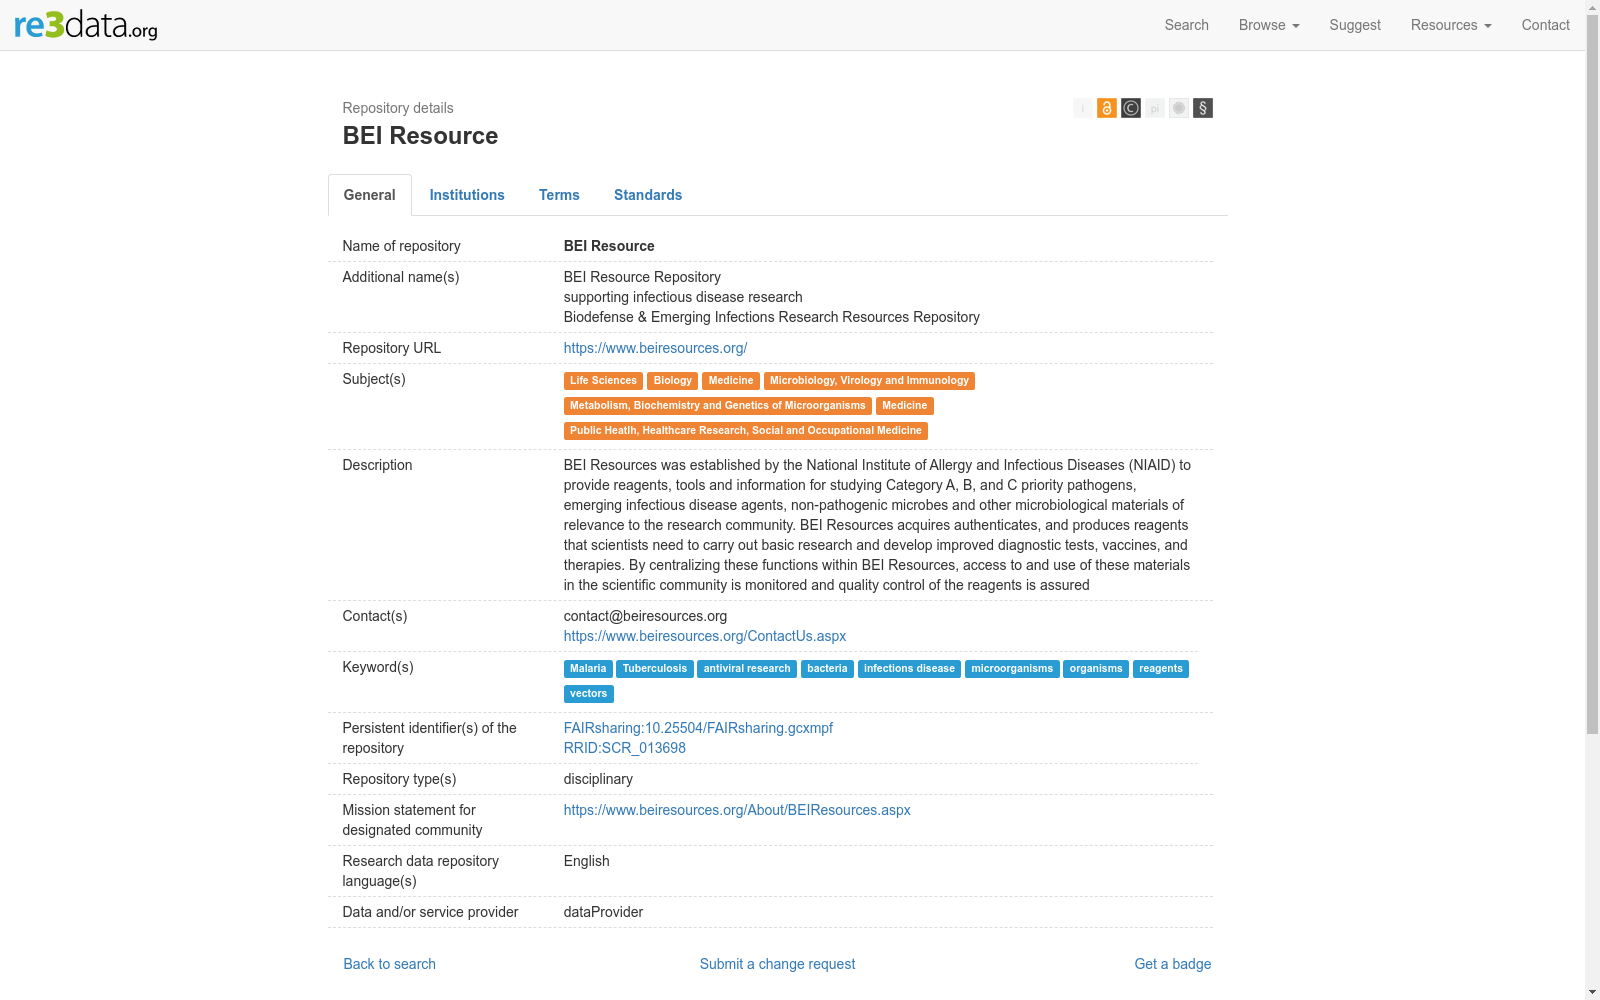Click the vertical scrollbar thumb

click(1592, 375)
